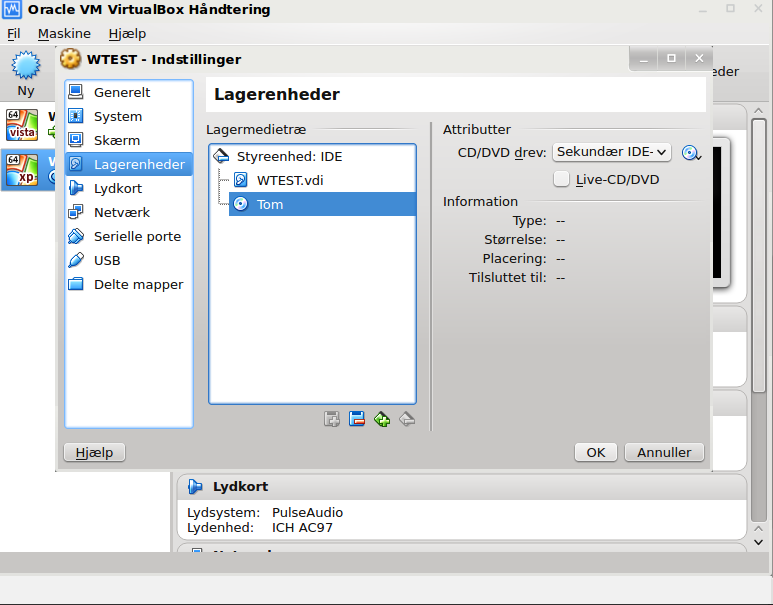Click the scrollbar up arrow in main window

point(758,111)
